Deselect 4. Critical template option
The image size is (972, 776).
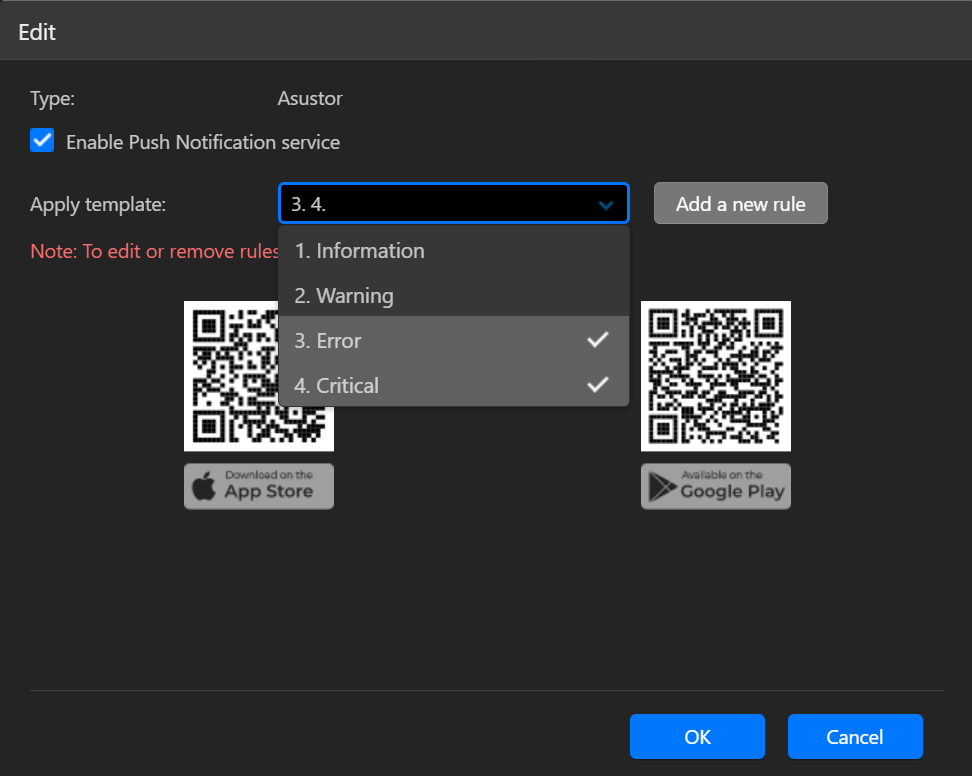(454, 385)
